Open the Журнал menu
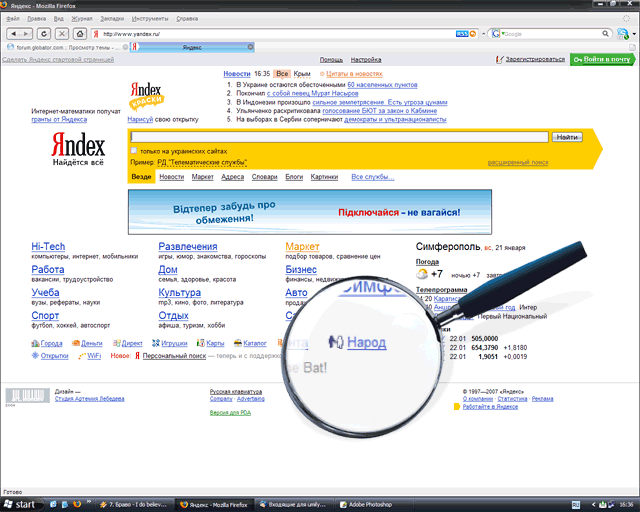640x512 pixels. 82,19
